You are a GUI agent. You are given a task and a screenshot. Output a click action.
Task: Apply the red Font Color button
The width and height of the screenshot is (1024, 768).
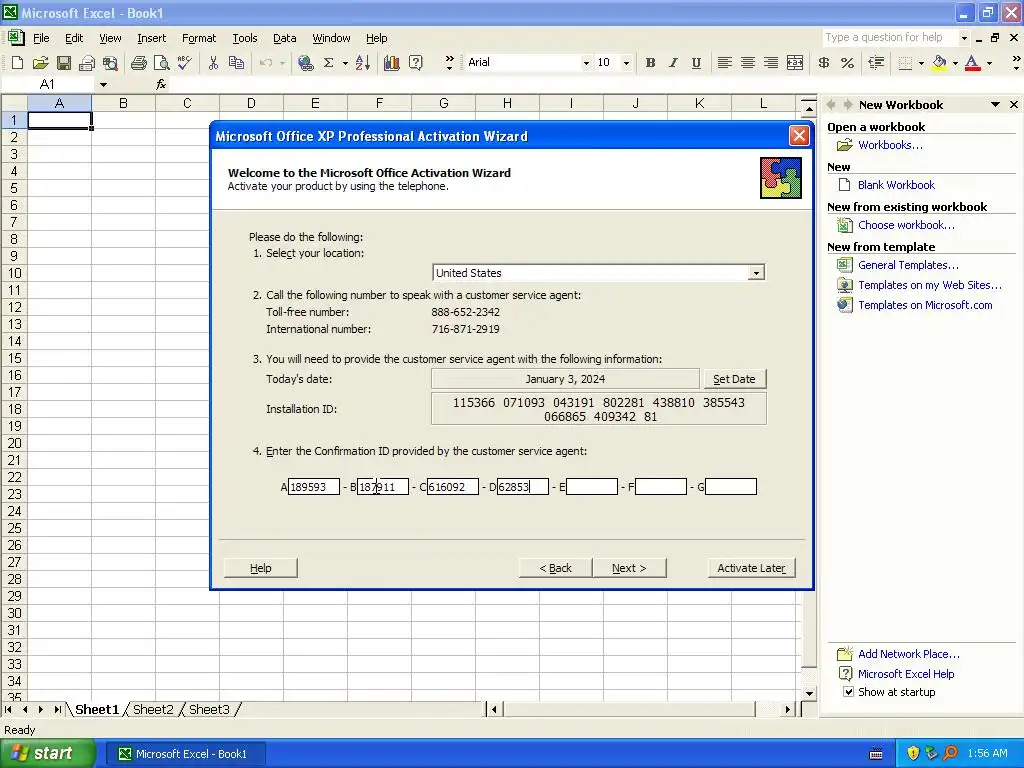pos(972,63)
